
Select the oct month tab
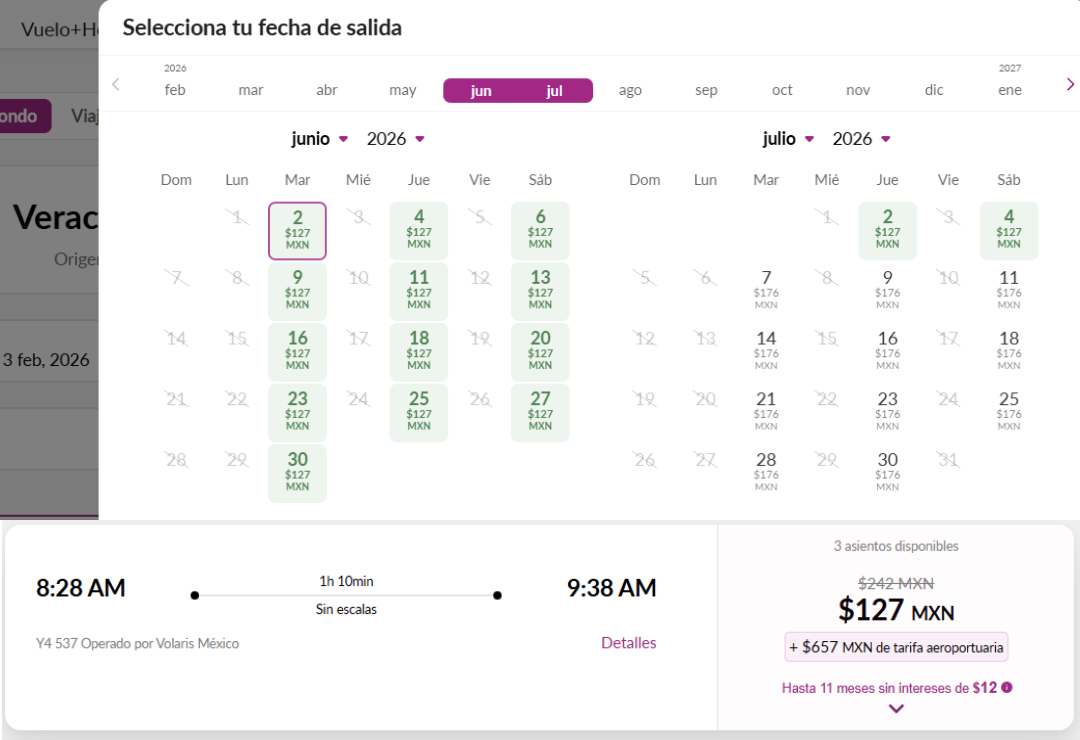tap(782, 89)
